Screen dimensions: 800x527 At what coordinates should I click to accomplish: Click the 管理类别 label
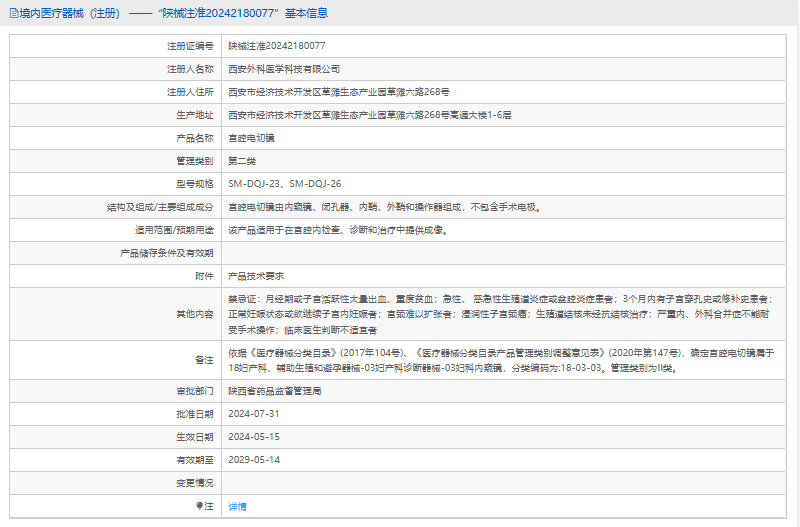(x=195, y=161)
